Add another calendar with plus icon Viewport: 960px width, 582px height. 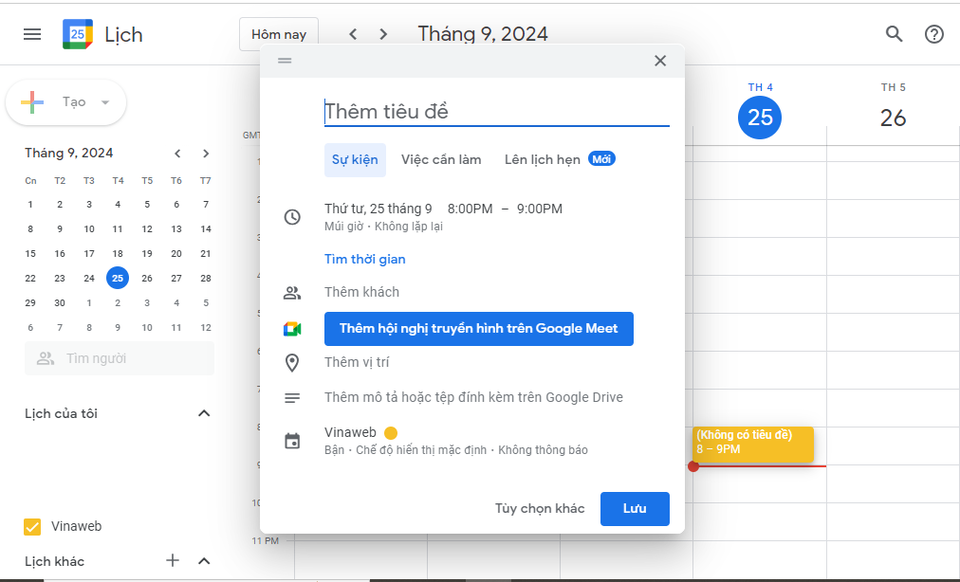coord(172,561)
